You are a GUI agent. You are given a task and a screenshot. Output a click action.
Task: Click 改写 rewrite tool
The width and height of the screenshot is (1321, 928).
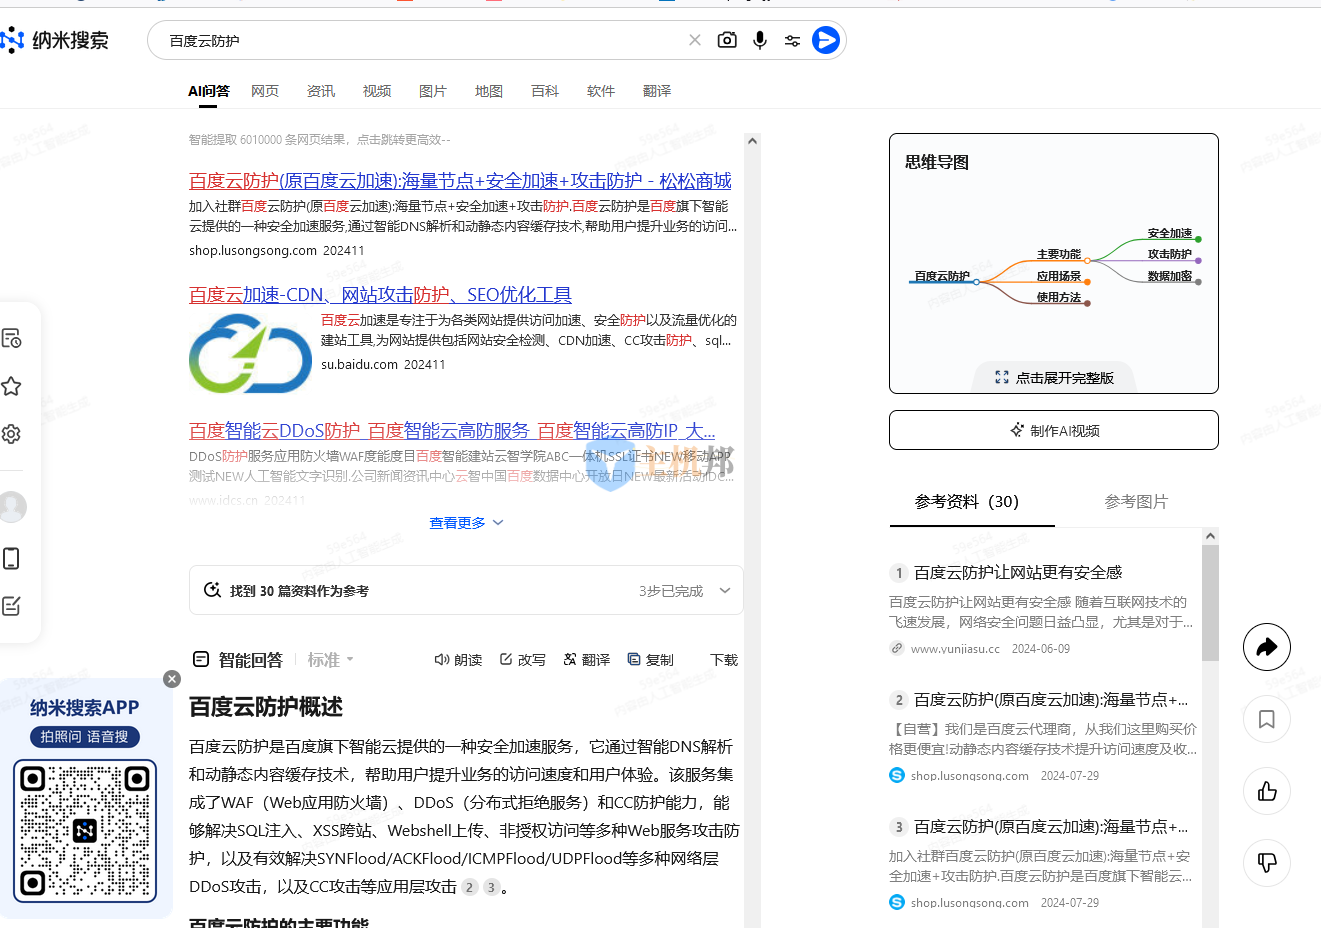[x=523, y=660]
